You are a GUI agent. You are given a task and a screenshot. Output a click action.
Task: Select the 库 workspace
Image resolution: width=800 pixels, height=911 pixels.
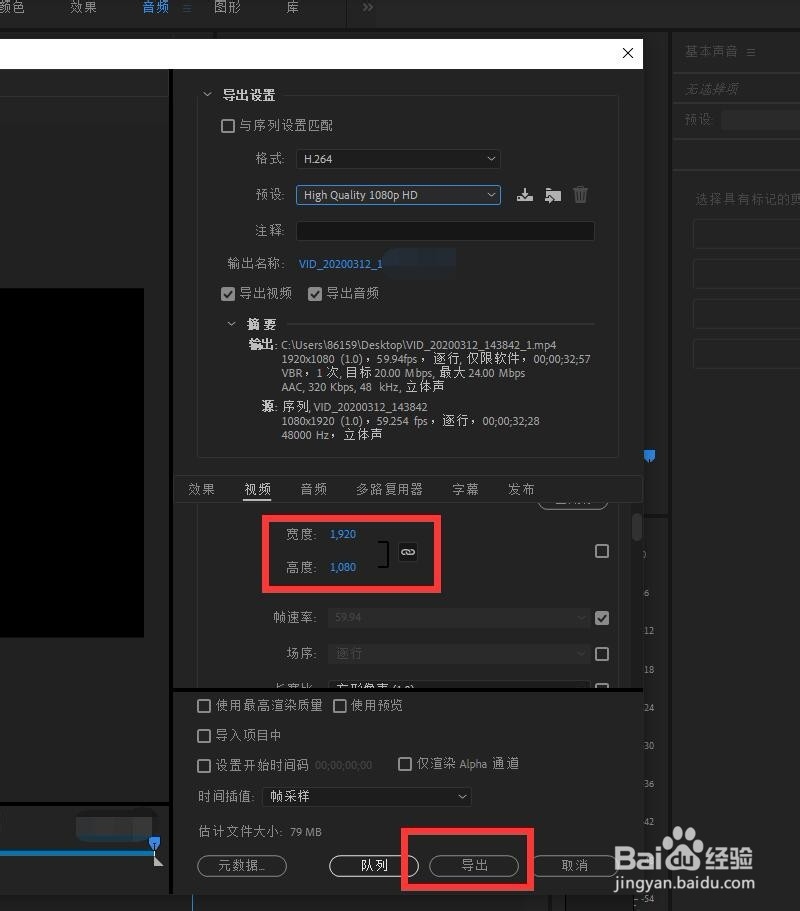click(293, 8)
